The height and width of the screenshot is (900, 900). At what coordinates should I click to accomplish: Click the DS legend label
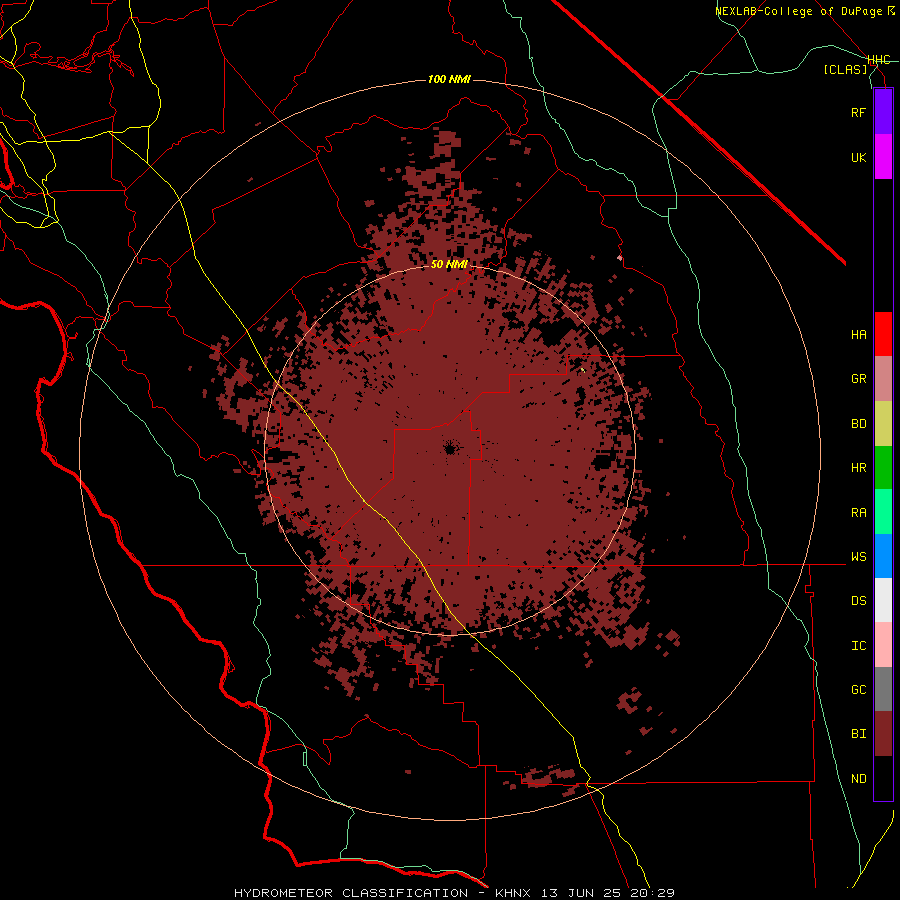click(858, 601)
